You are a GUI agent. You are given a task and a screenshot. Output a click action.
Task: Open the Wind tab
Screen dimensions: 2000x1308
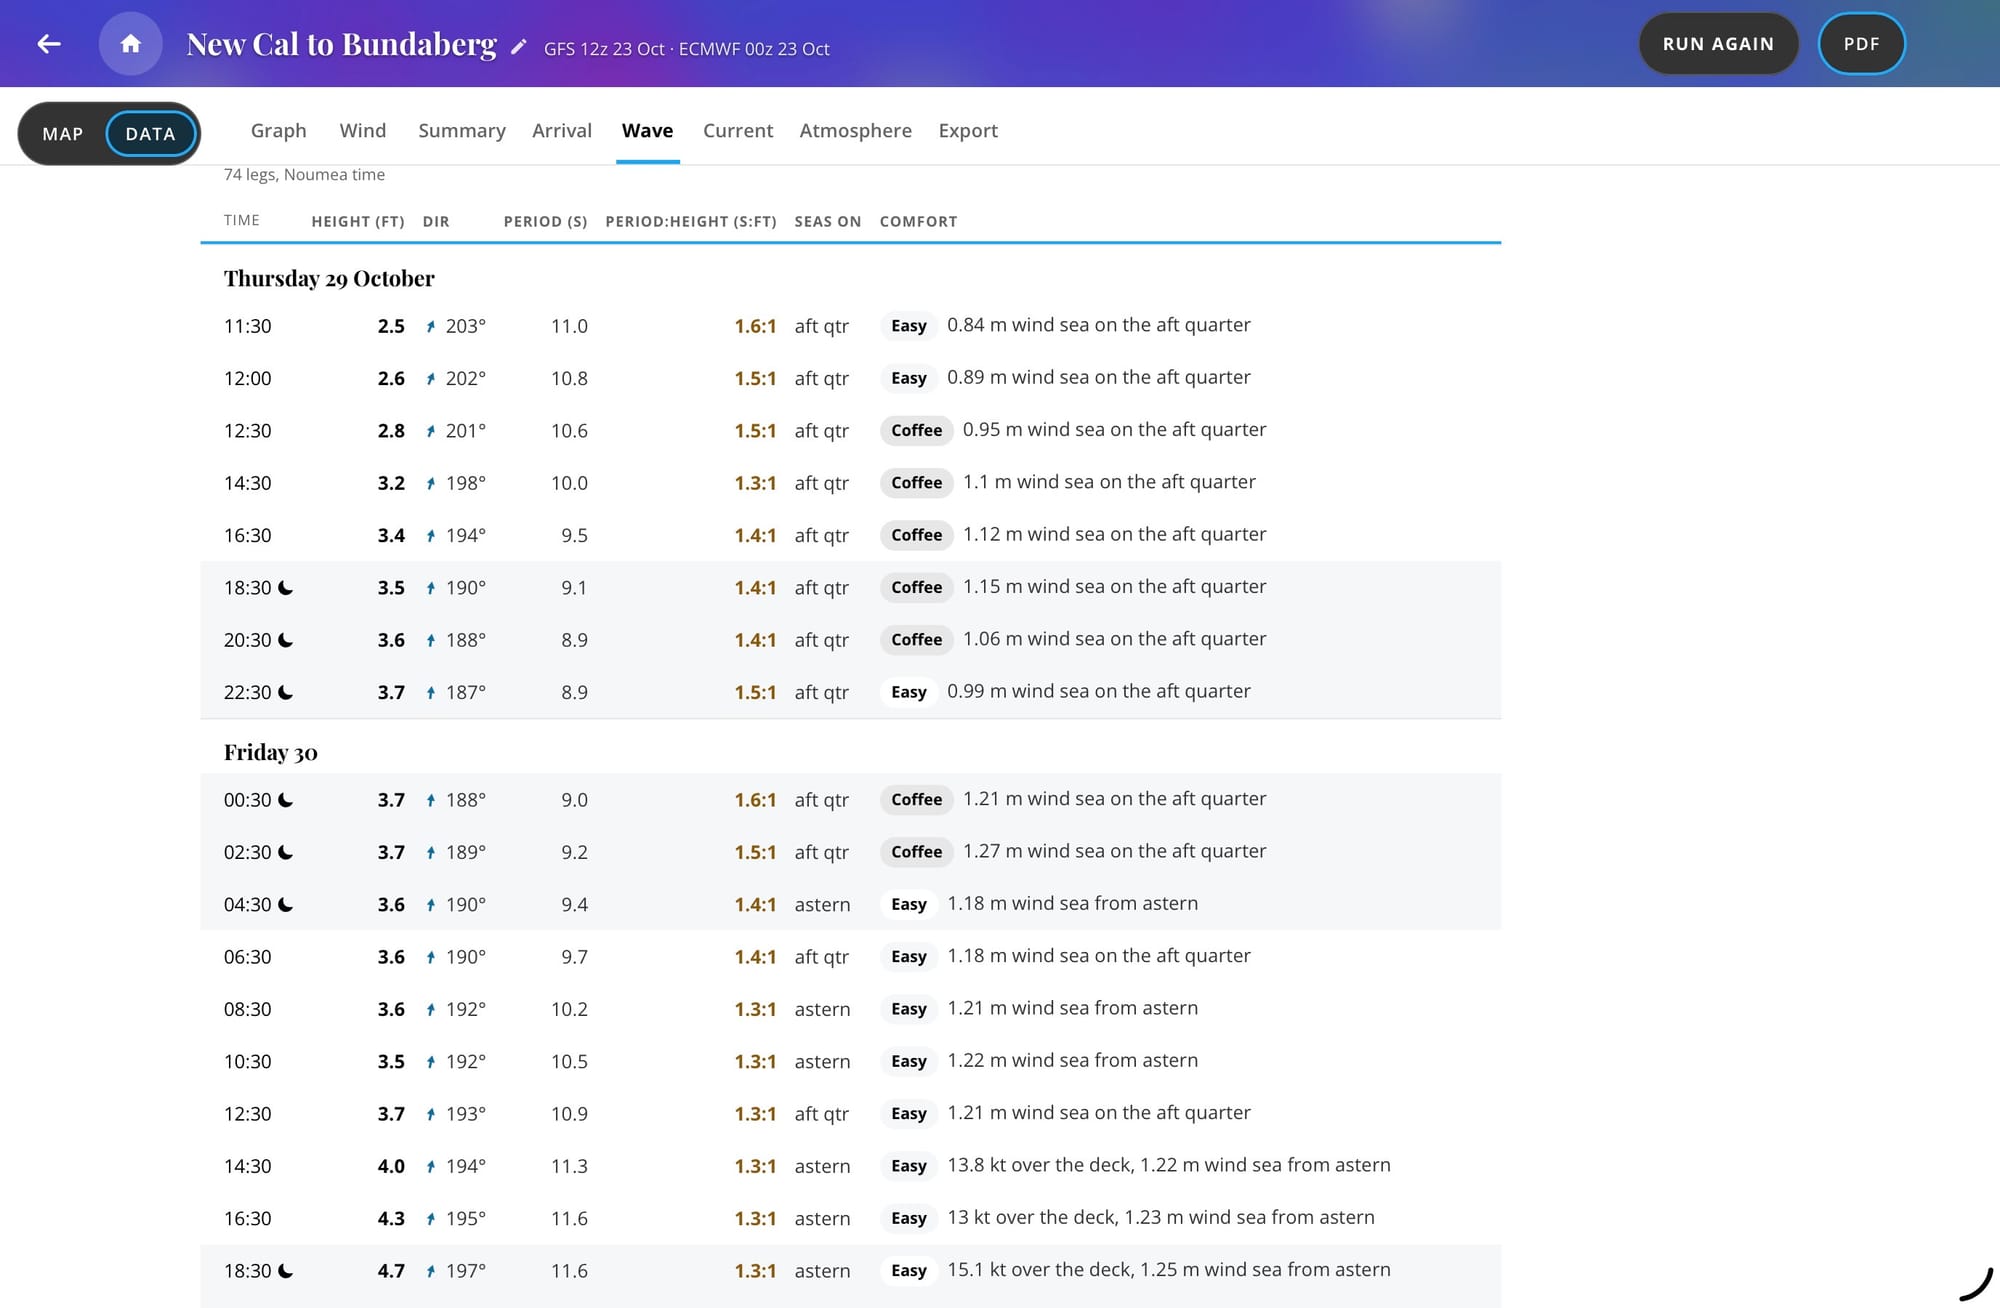362,130
